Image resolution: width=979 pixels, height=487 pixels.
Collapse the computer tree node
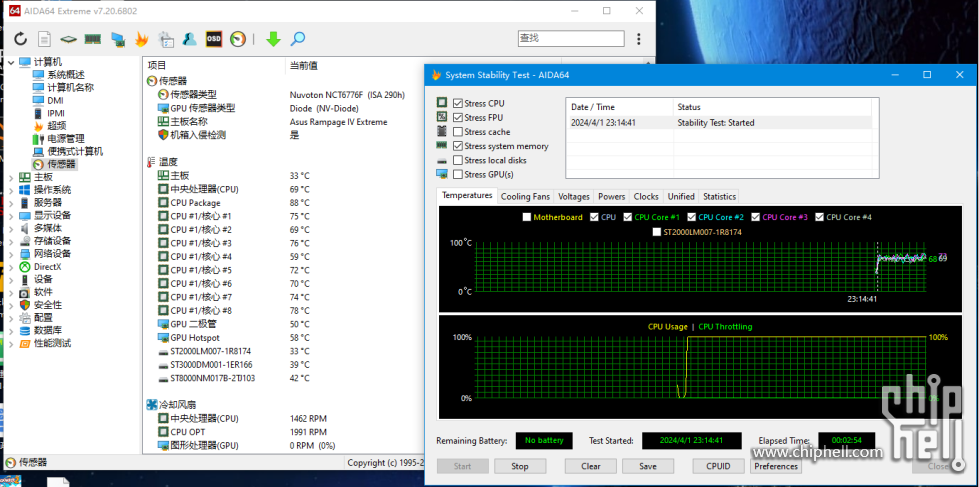coord(11,62)
